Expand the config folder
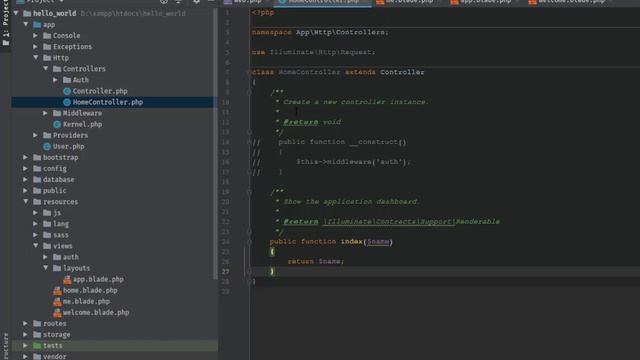Screen dimensions: 640x360 point(26,168)
